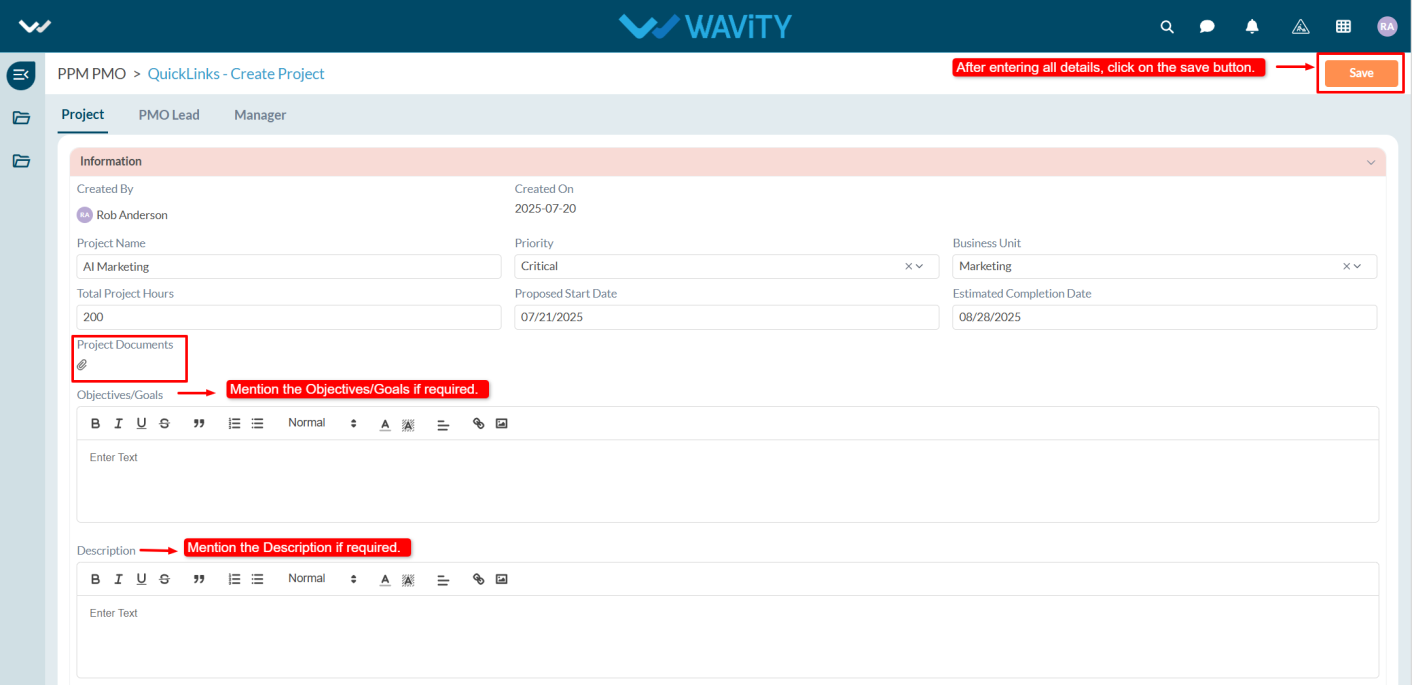
Task: Insert image in Objectives/Goals editor
Action: coord(502,424)
